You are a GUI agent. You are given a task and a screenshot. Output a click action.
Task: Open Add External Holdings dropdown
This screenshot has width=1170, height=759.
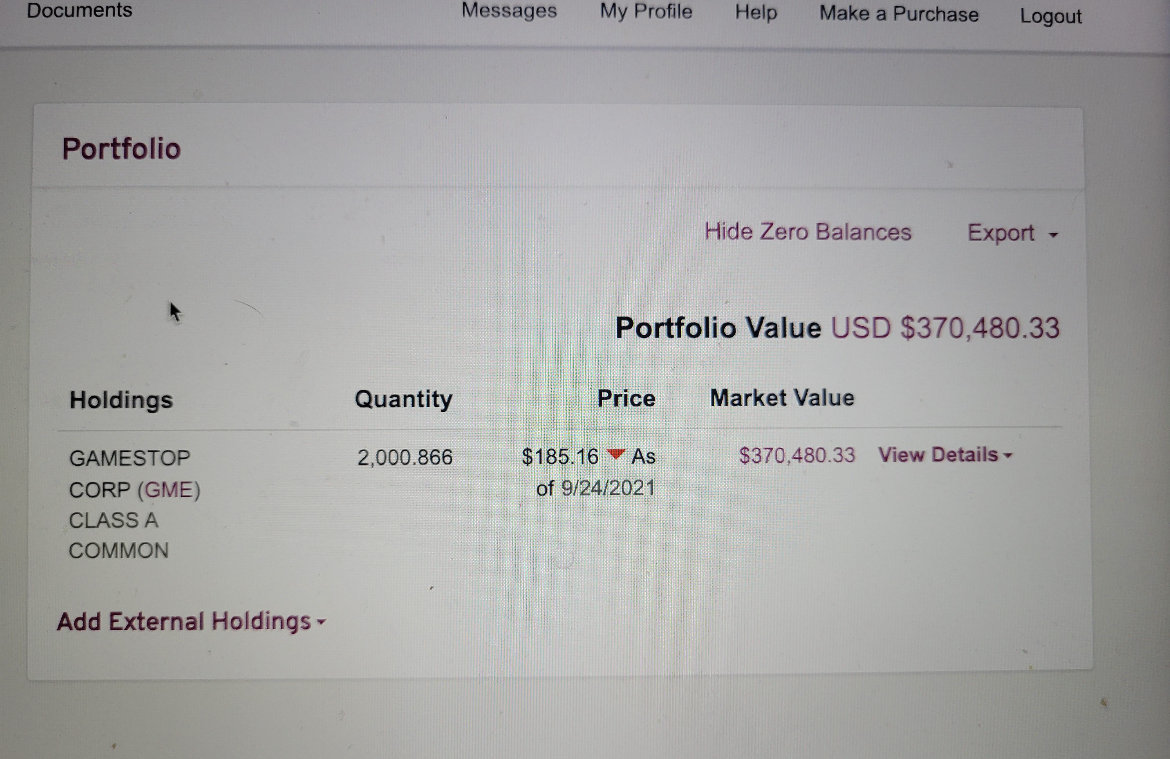point(191,621)
